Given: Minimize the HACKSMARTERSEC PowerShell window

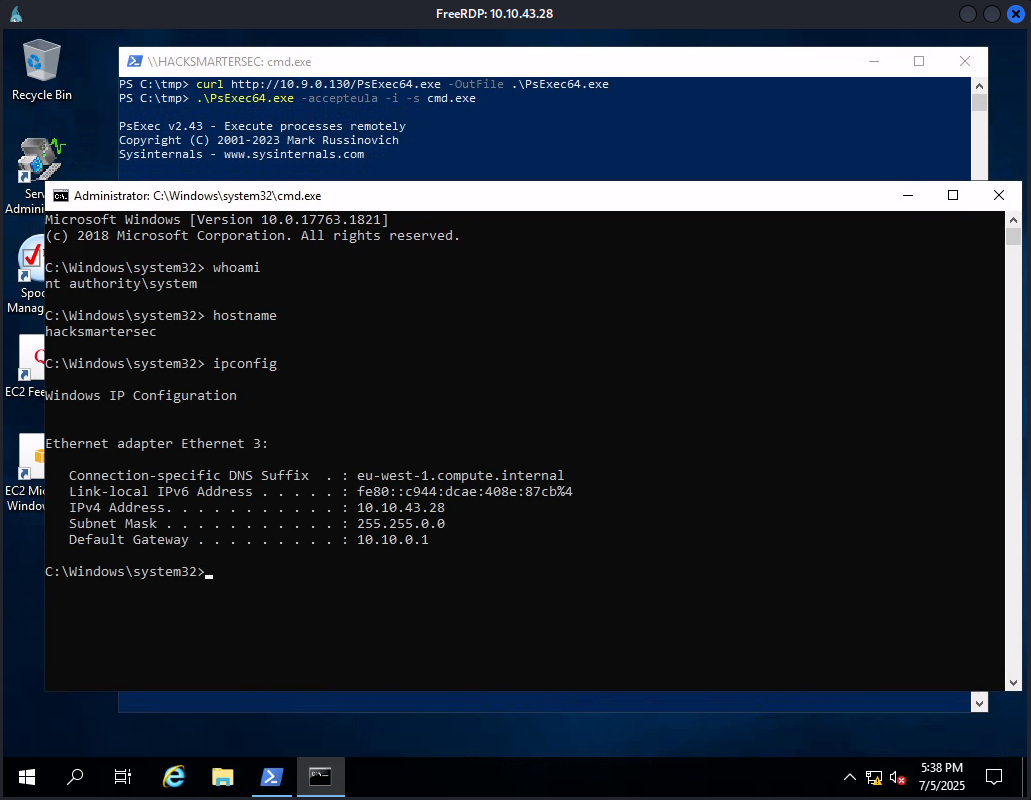Looking at the screenshot, I should point(874,61).
